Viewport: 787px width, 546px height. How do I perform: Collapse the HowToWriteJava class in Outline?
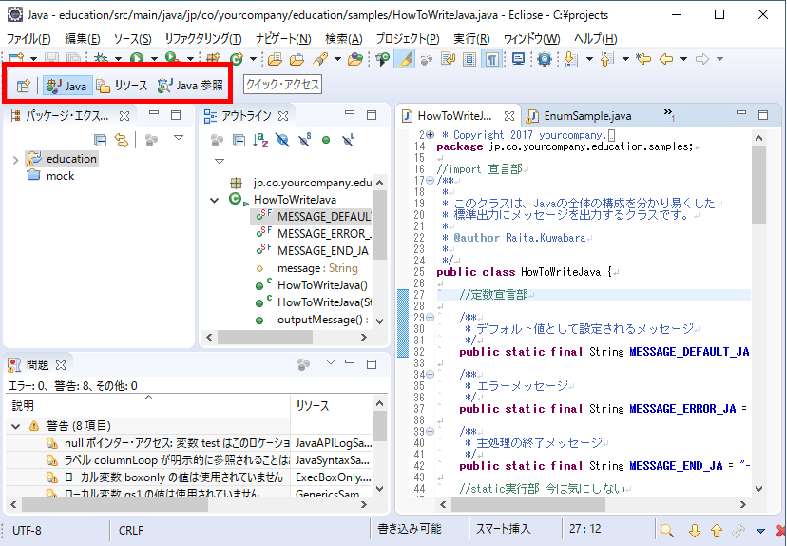pyautogui.click(x=214, y=200)
